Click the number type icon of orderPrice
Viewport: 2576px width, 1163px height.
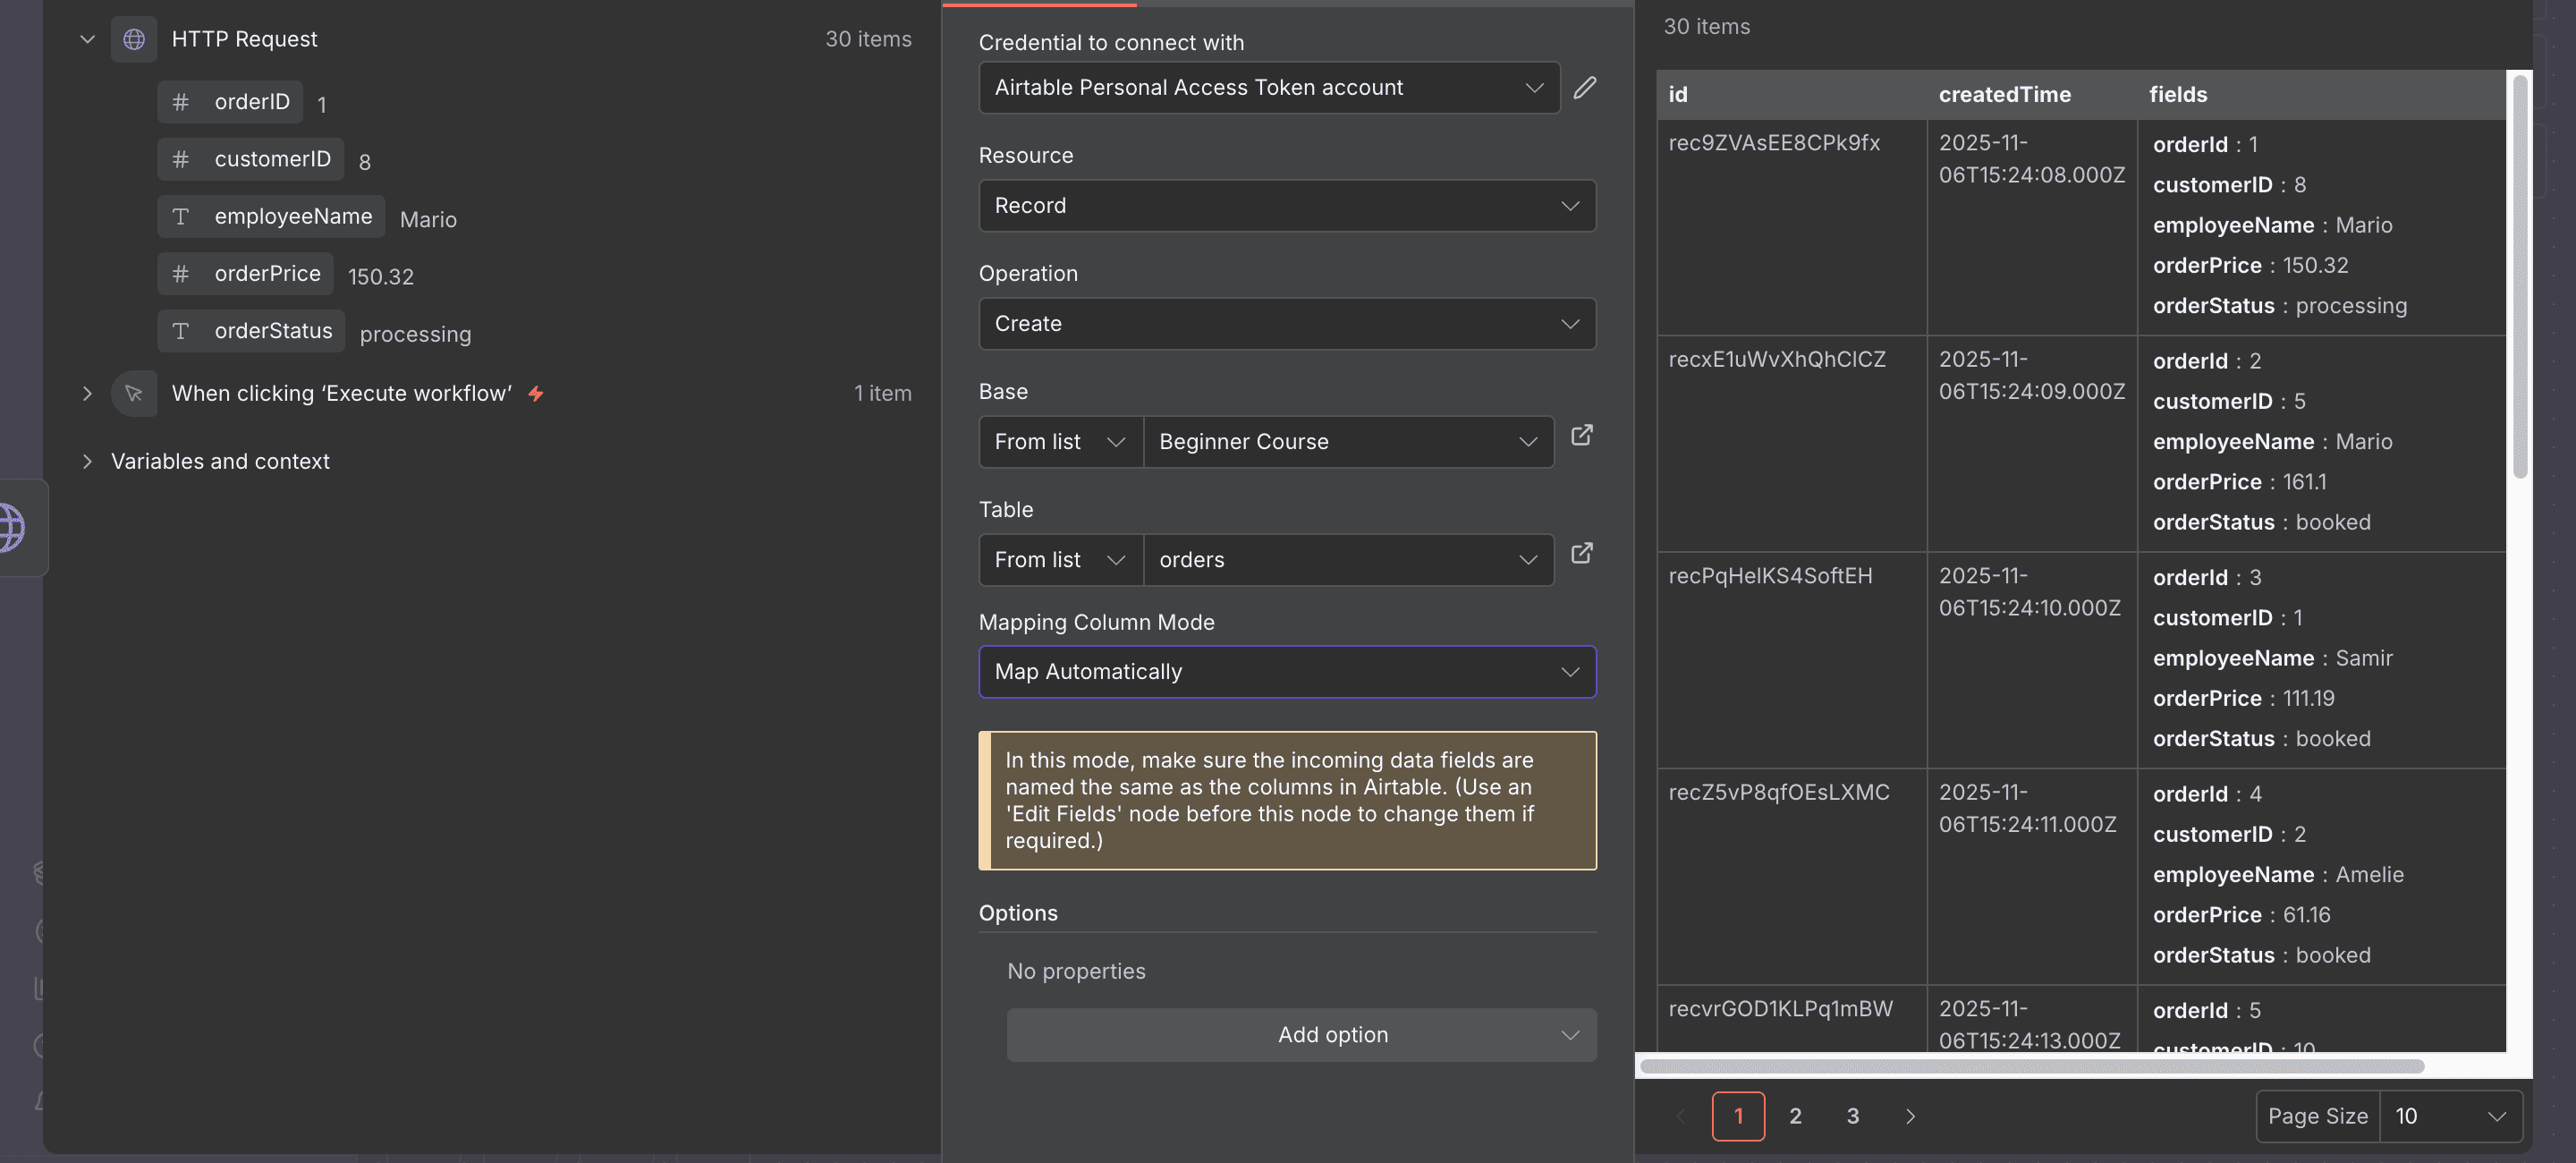(181, 273)
